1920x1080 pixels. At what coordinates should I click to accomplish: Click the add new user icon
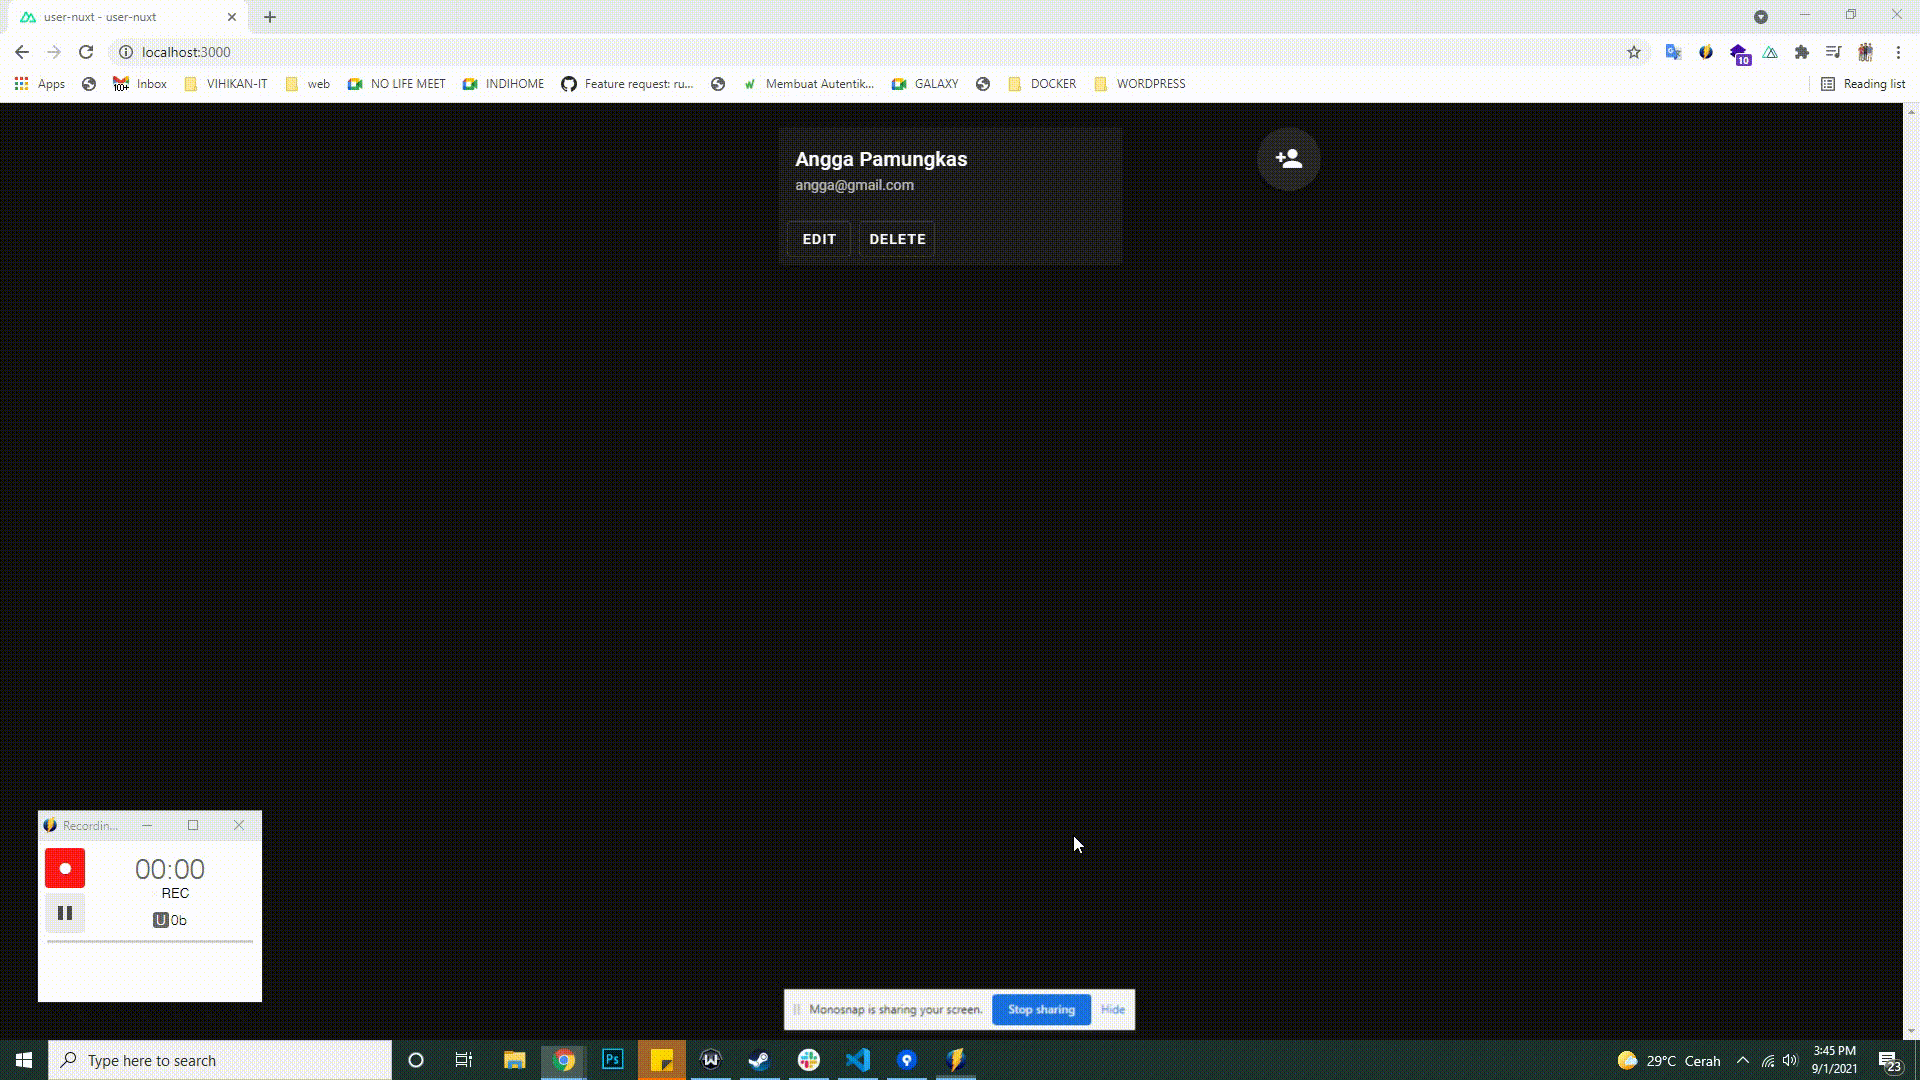click(x=1288, y=159)
